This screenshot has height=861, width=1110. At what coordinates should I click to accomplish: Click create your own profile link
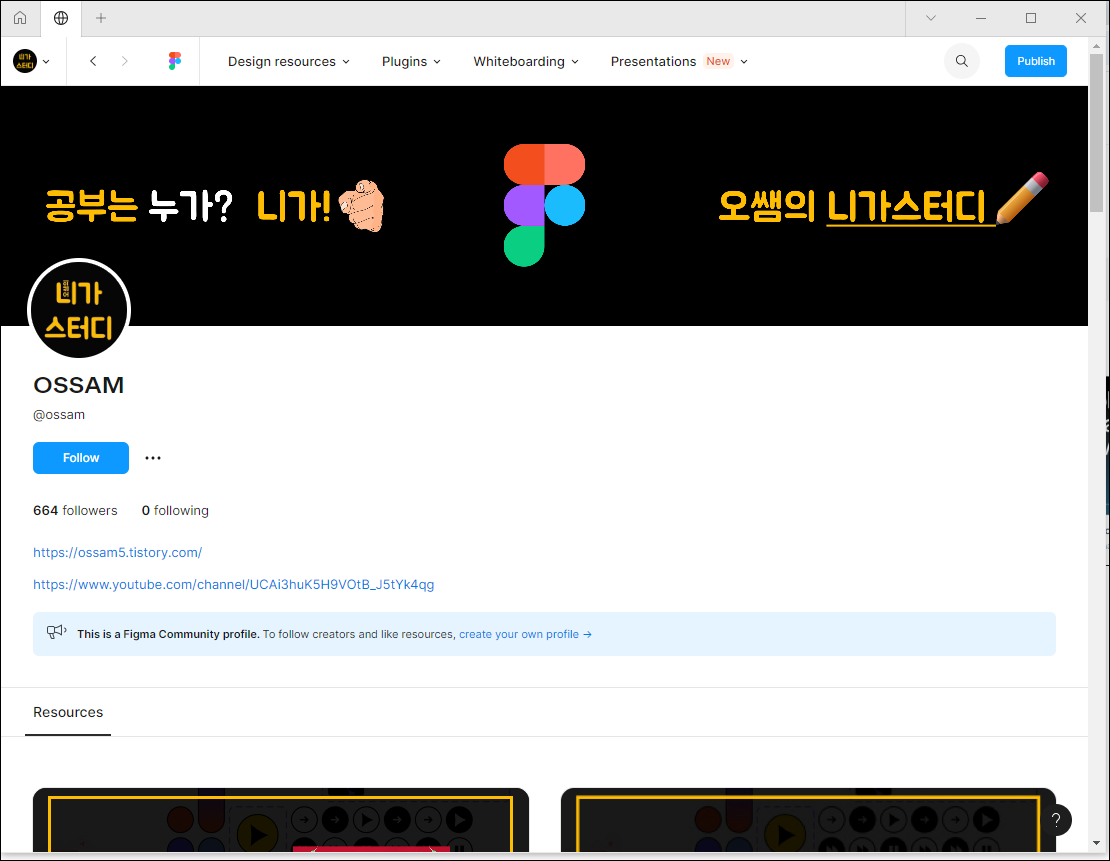[525, 634]
